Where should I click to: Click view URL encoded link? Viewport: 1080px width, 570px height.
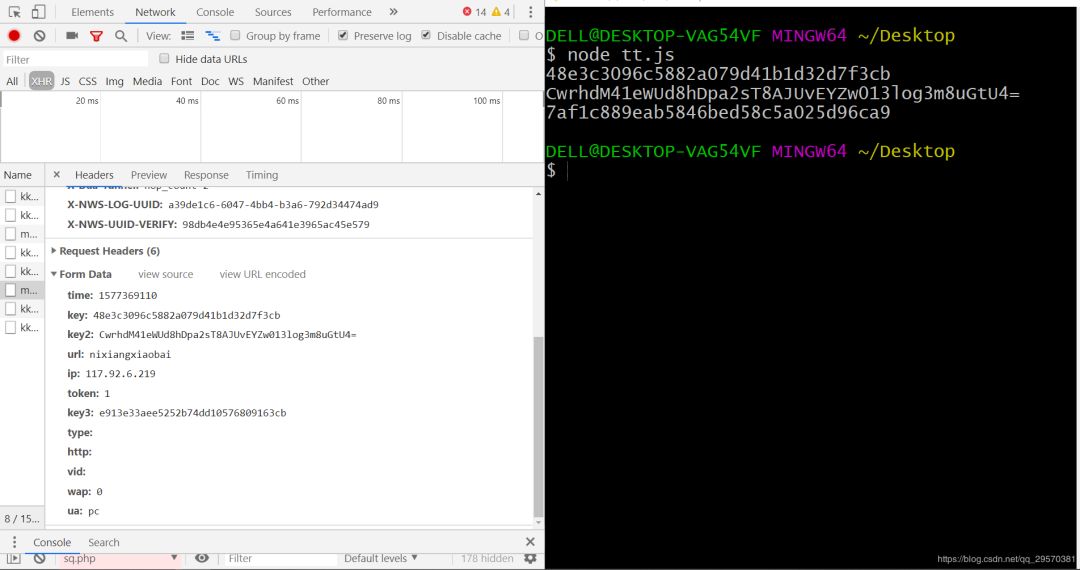pyautogui.click(x=262, y=274)
